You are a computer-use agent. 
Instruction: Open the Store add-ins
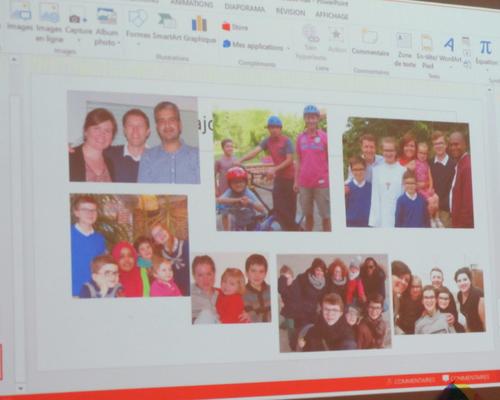235,27
